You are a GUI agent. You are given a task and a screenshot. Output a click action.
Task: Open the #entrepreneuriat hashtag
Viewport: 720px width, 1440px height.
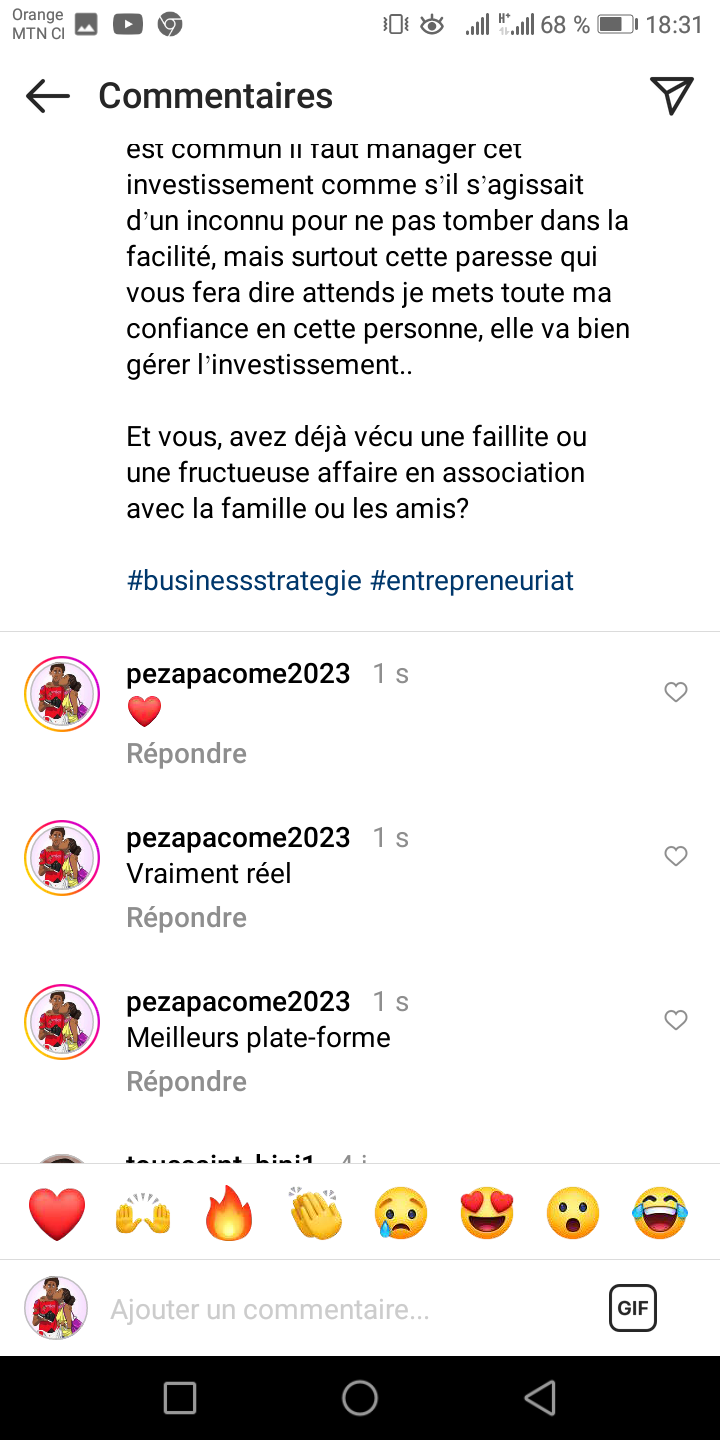[472, 581]
